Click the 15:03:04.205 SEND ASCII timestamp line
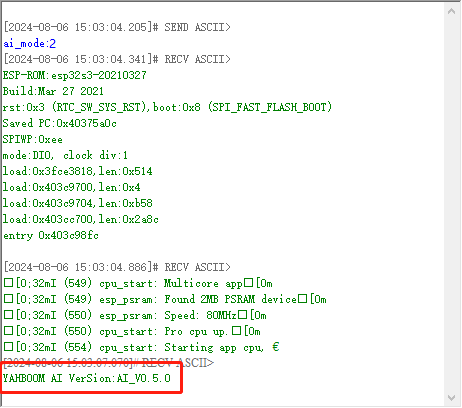The height and width of the screenshot is (408, 462). pos(117,27)
